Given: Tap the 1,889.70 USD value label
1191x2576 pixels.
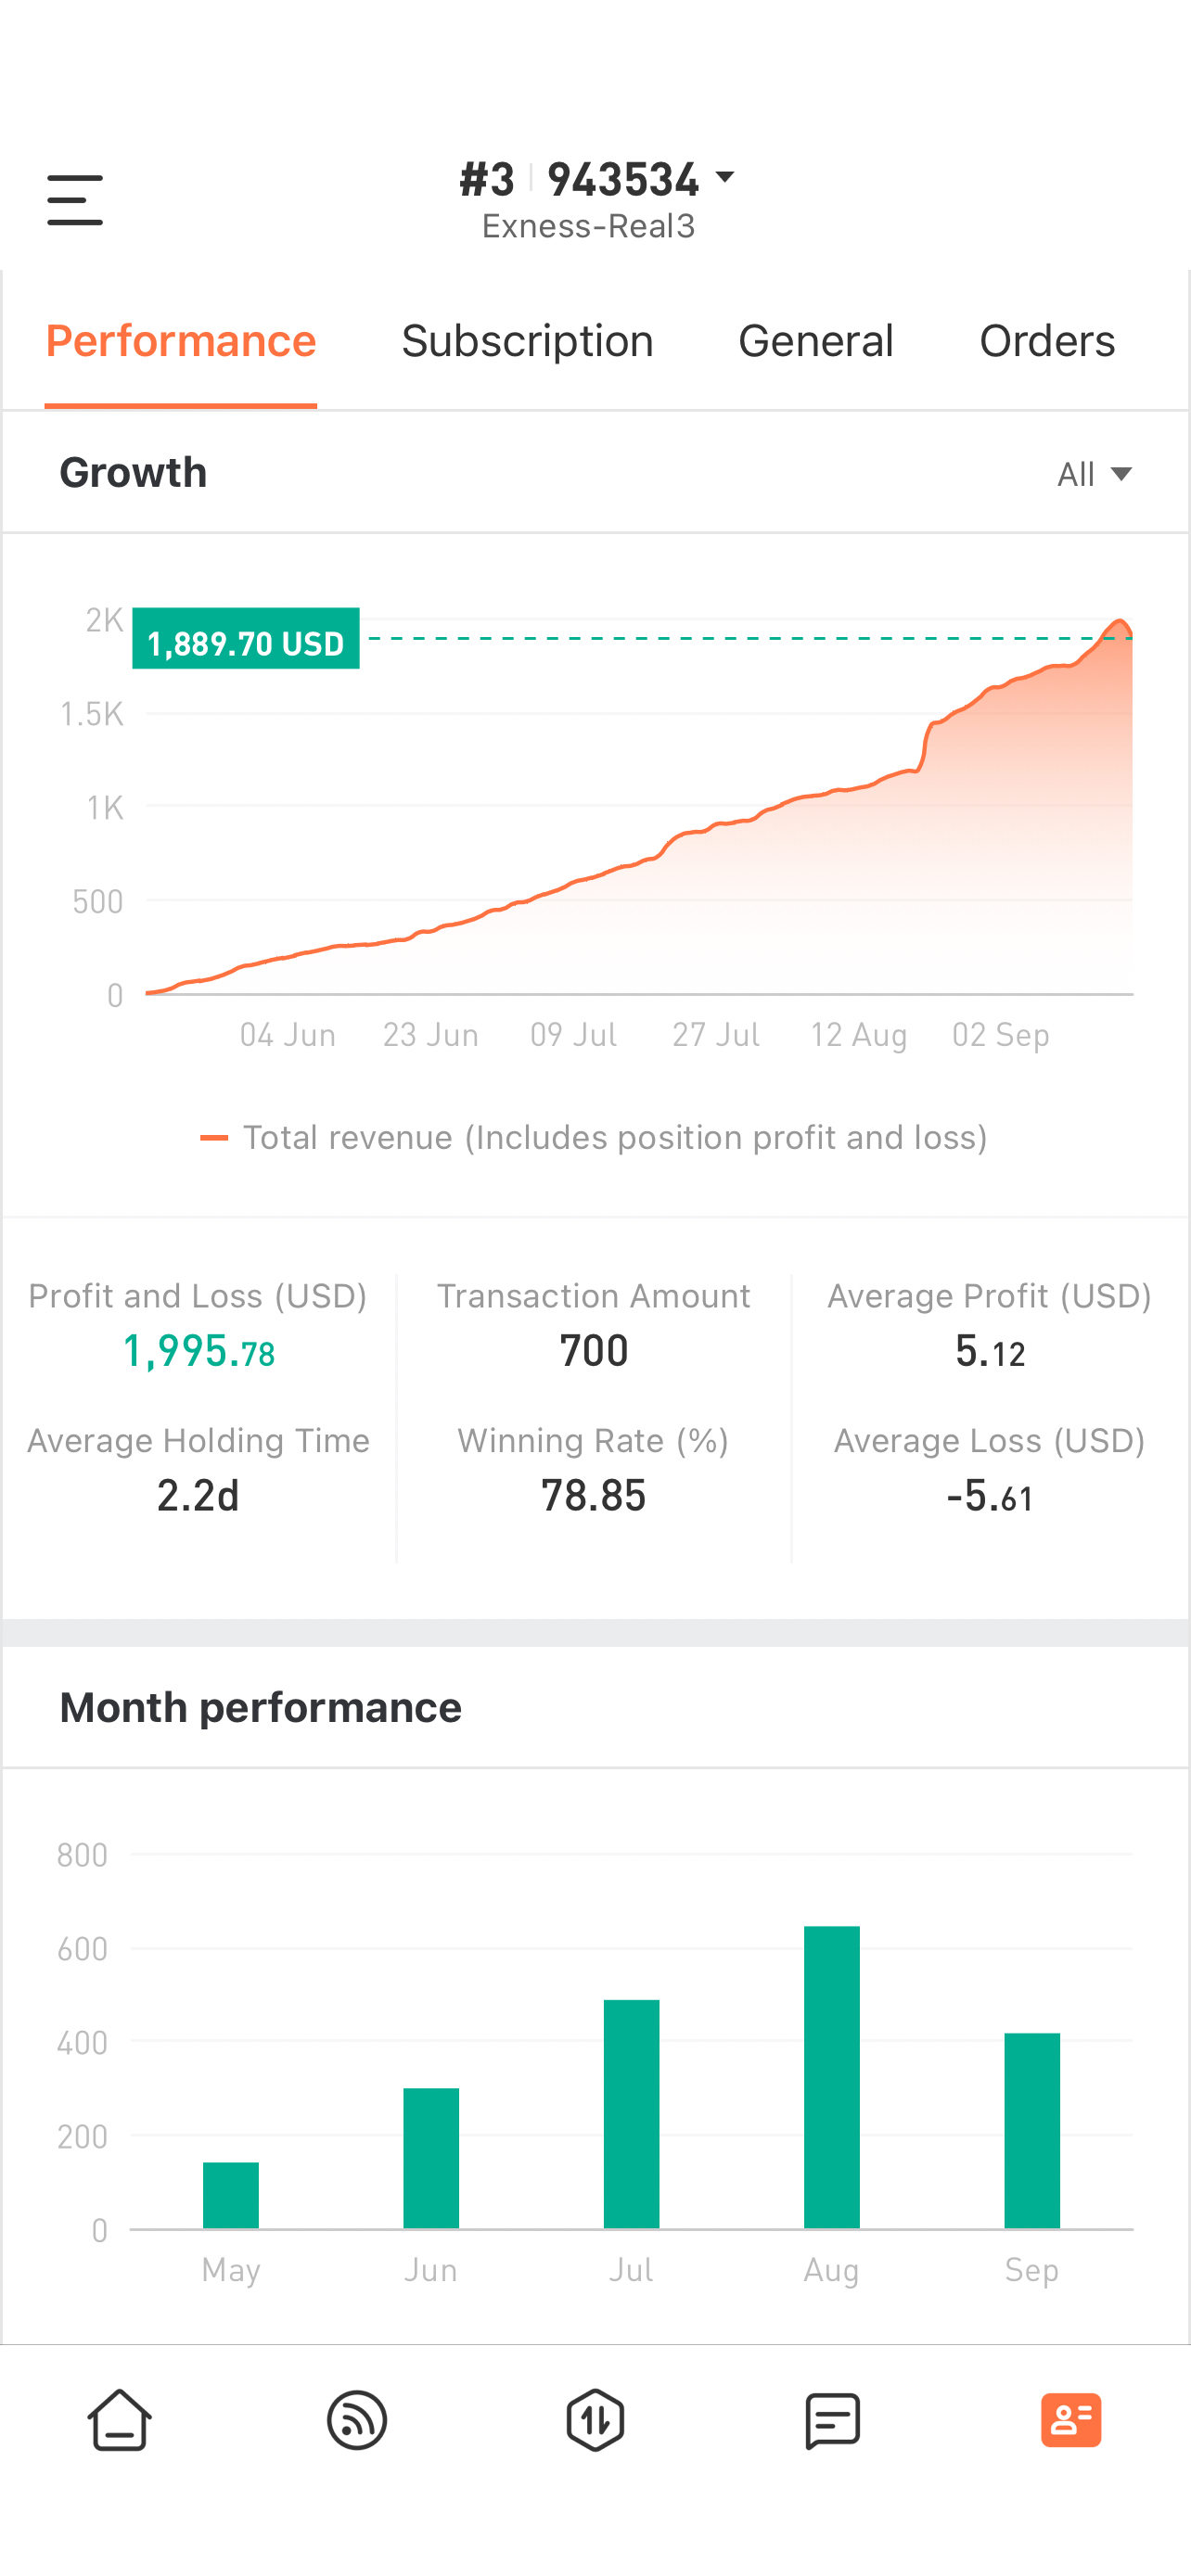Looking at the screenshot, I should tap(246, 640).
